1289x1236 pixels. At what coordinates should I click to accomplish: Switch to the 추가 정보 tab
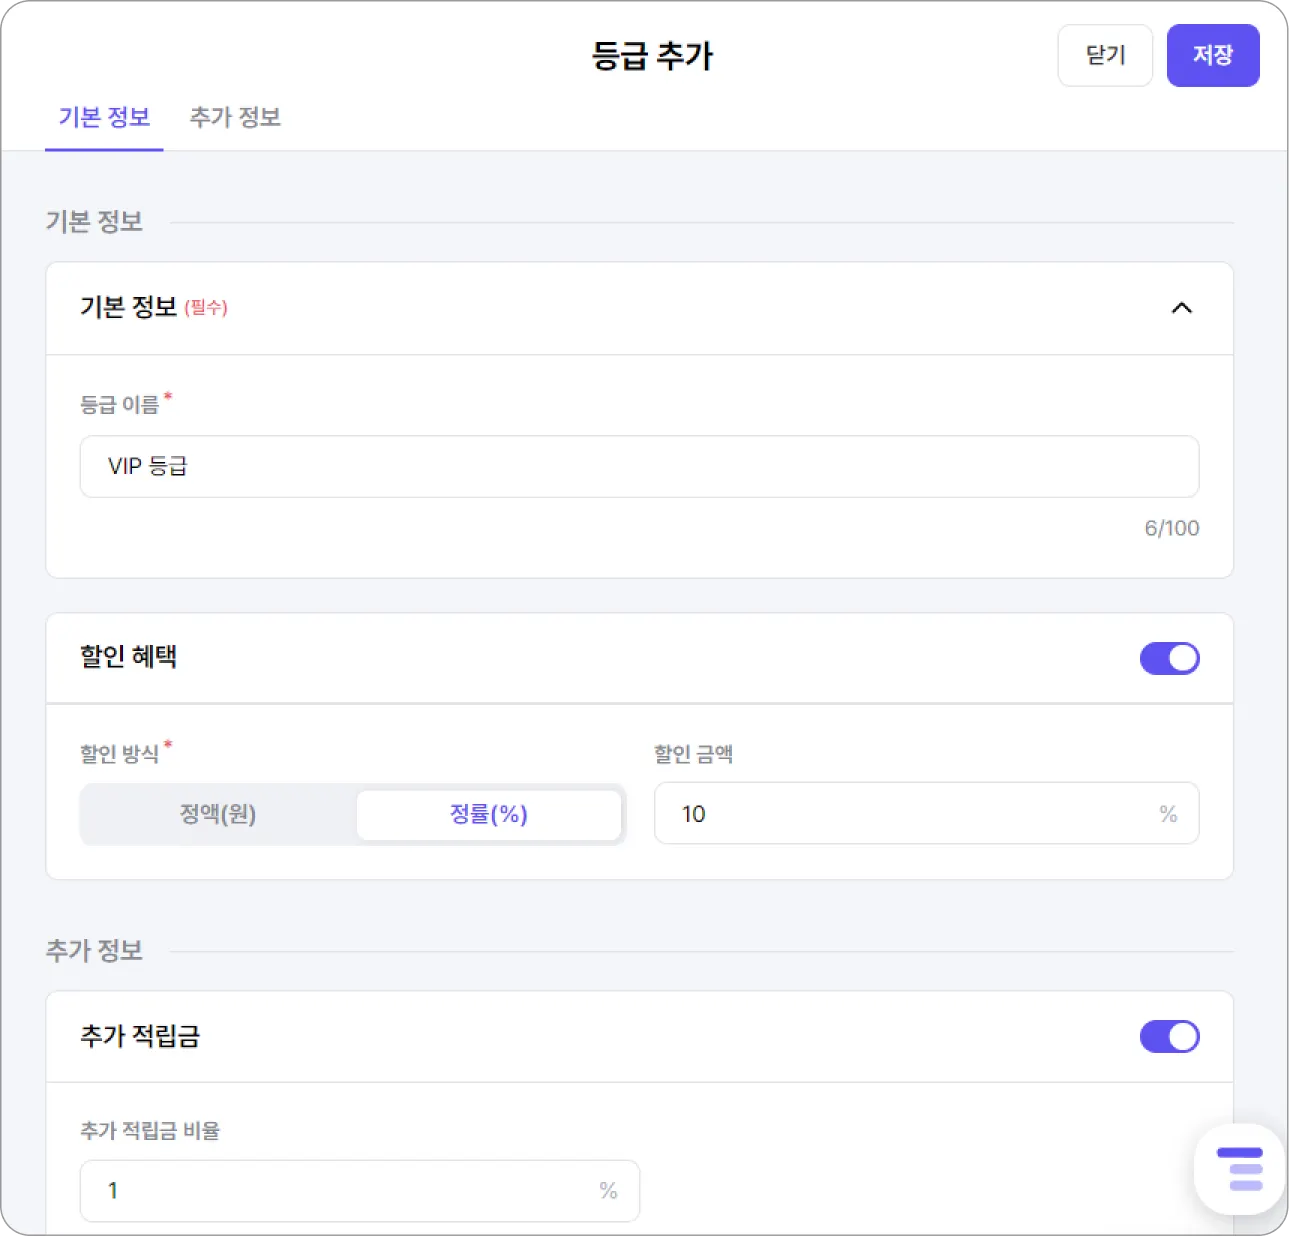[x=235, y=118]
